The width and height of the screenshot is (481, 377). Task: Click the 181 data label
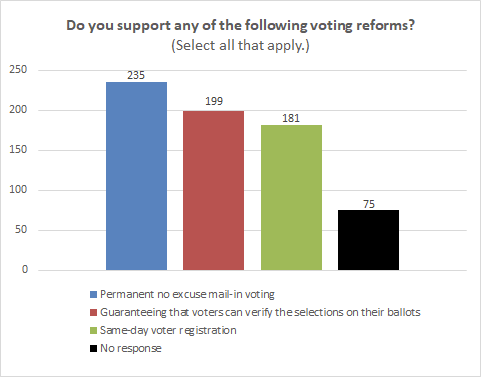[291, 118]
